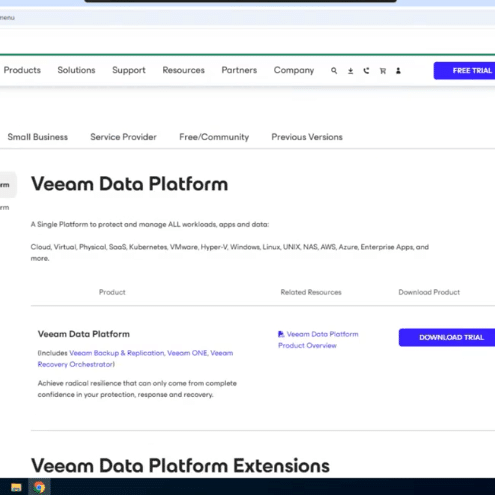Click the search magnifier icon
The height and width of the screenshot is (495, 495).
334,71
